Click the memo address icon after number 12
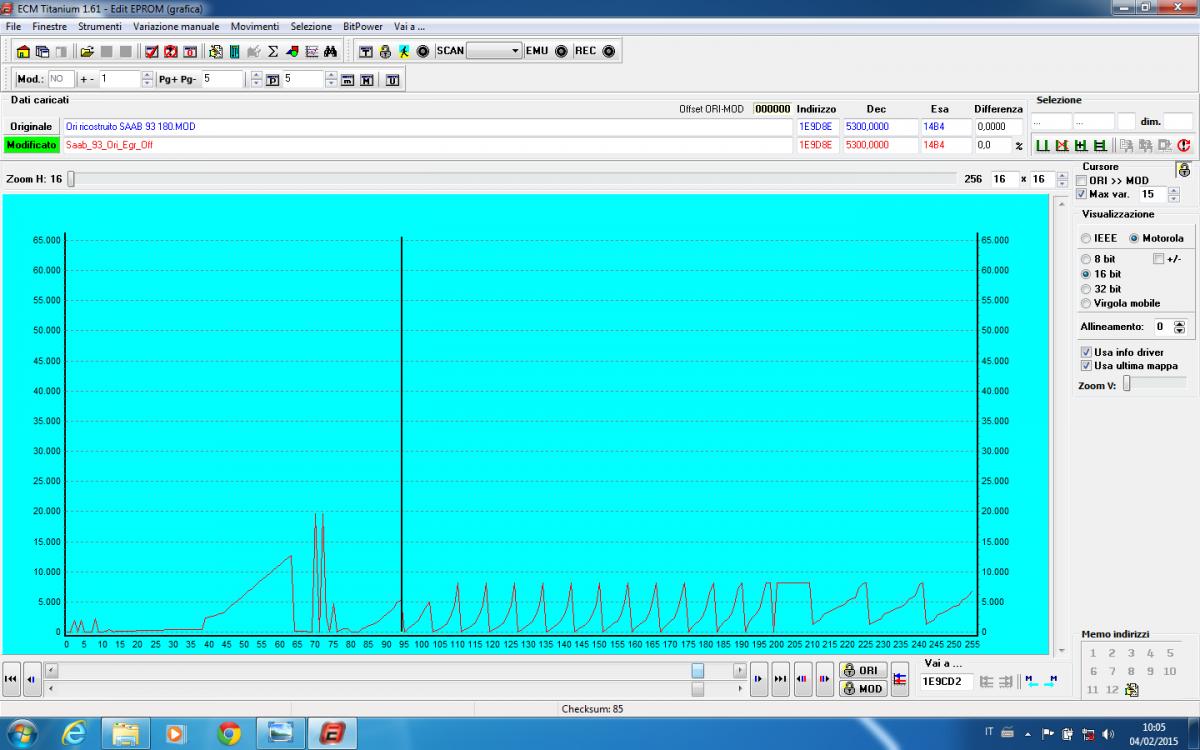Image resolution: width=1200 pixels, height=750 pixels. [1131, 689]
